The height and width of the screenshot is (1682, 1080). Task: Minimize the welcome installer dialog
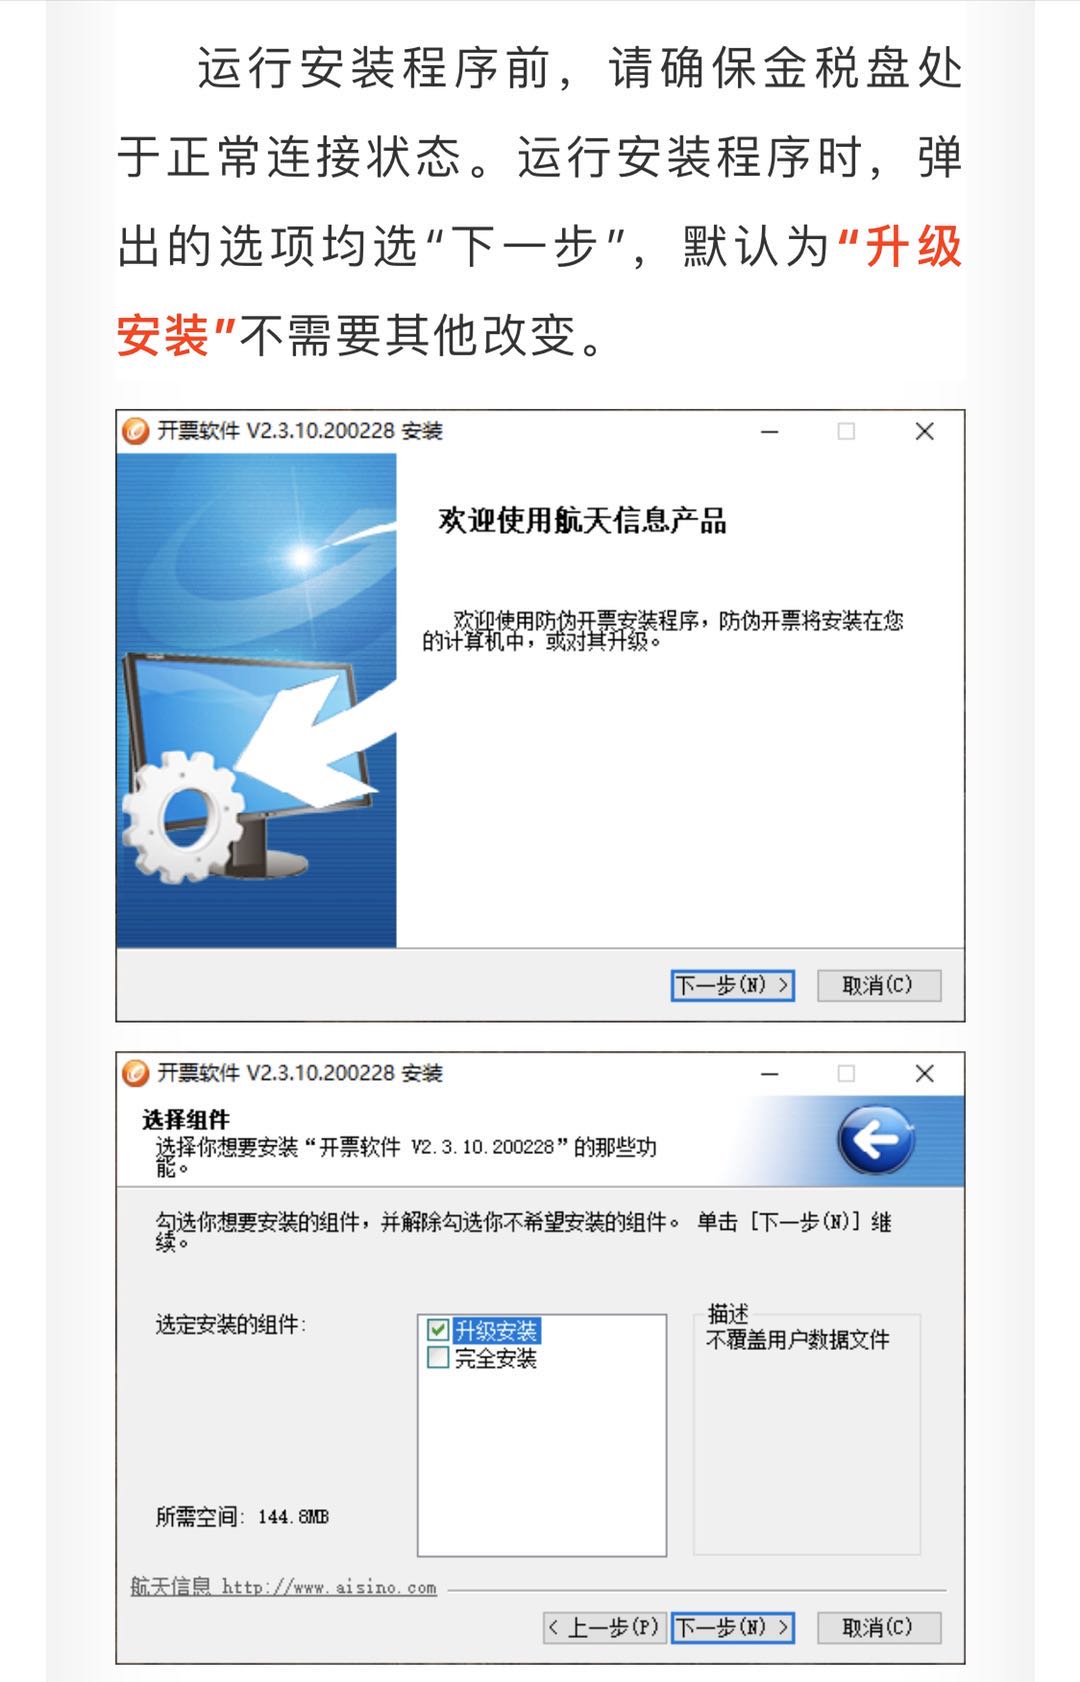(770, 431)
